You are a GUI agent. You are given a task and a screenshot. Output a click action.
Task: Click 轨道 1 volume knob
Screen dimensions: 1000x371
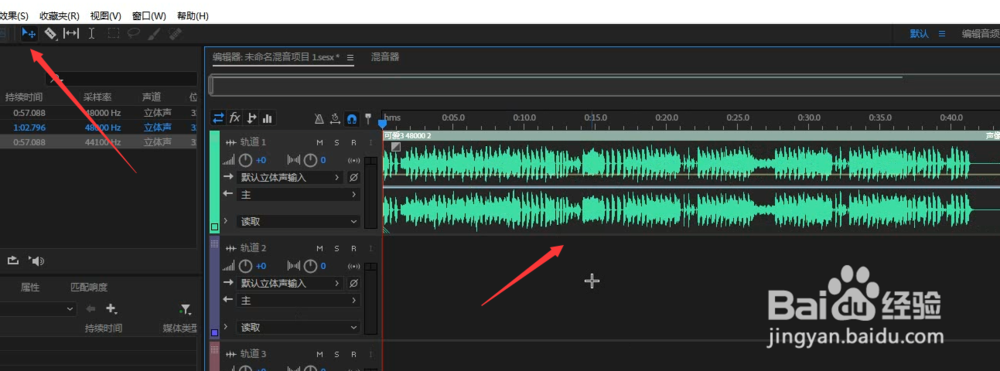tap(246, 160)
